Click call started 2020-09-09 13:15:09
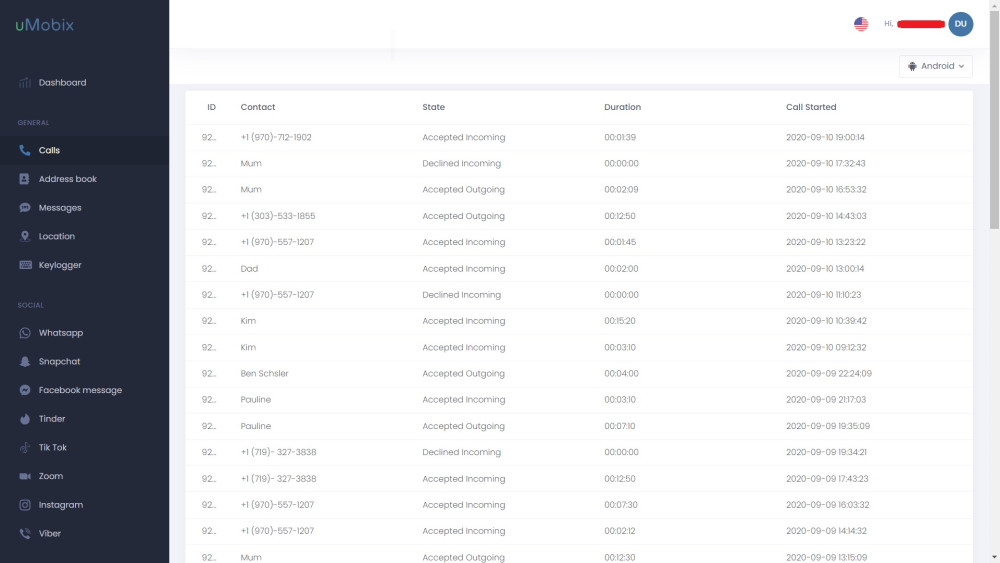Viewport: 1000px width, 563px height. (x=827, y=557)
